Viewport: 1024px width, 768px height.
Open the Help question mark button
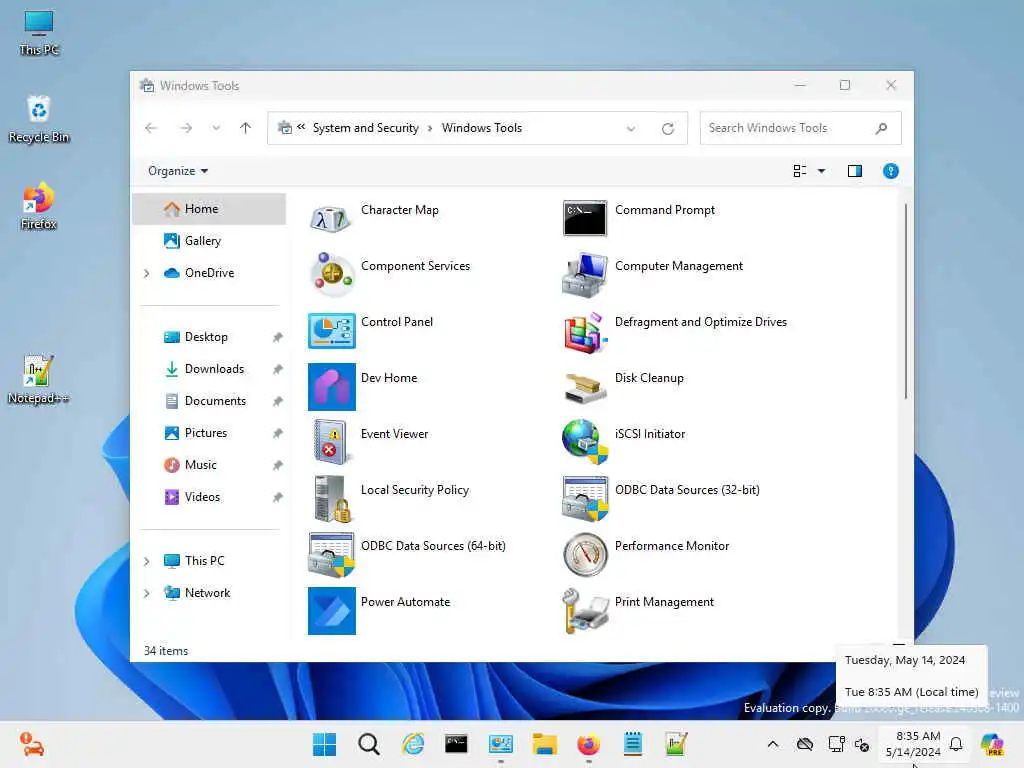(x=890, y=171)
